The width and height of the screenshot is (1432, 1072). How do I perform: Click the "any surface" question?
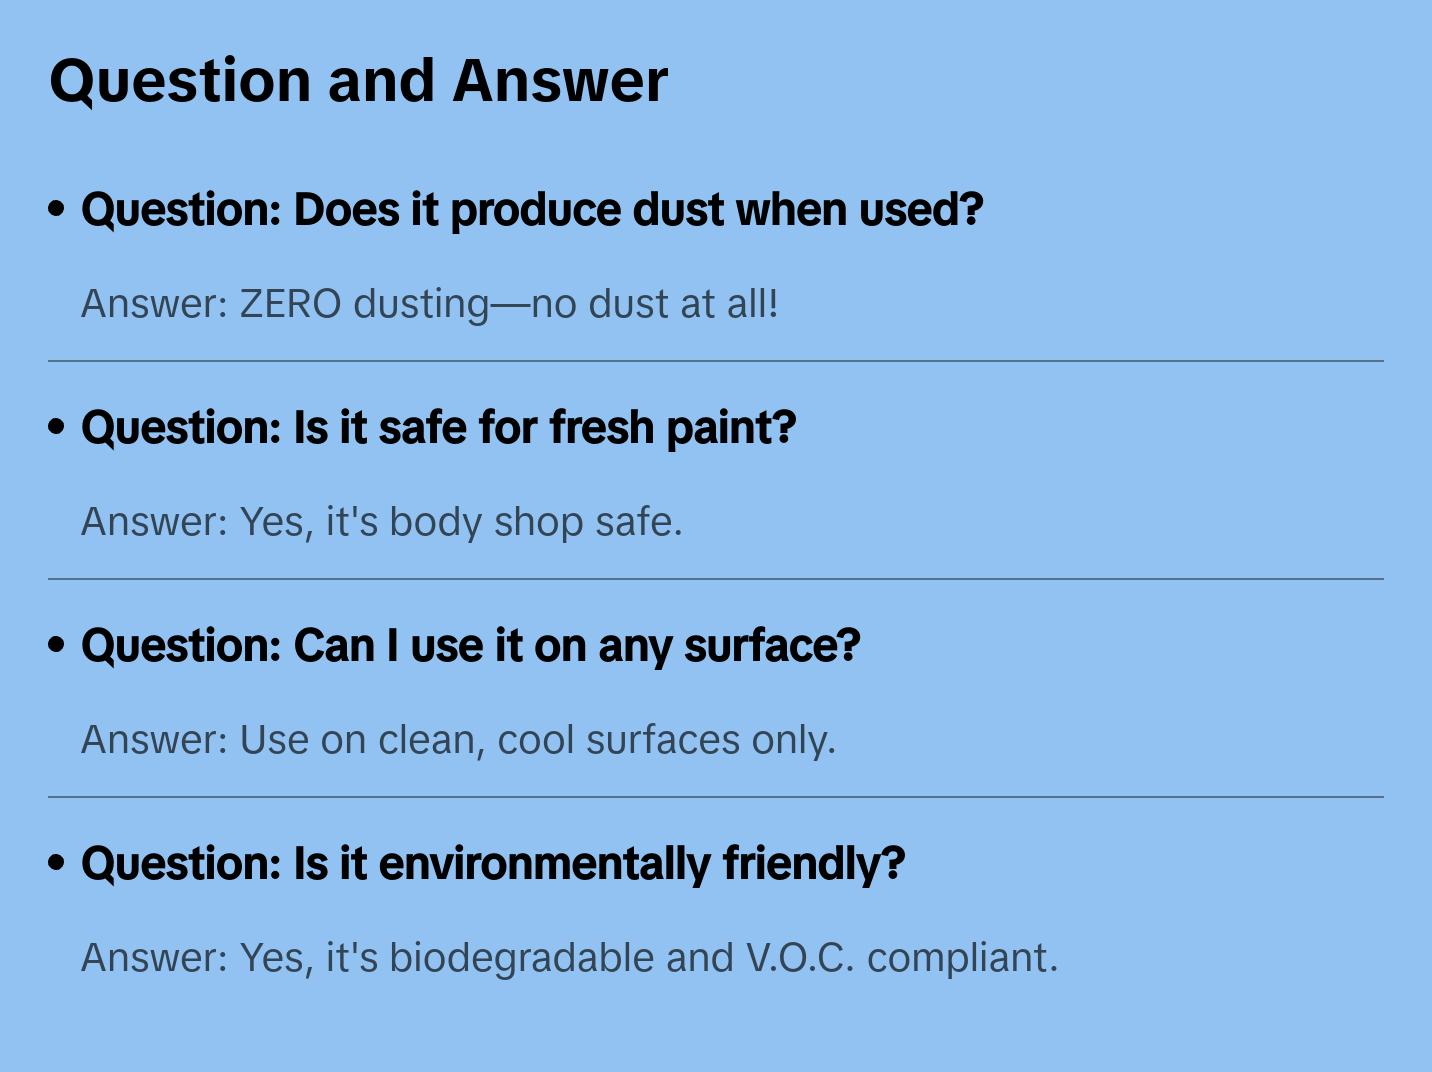(x=470, y=646)
